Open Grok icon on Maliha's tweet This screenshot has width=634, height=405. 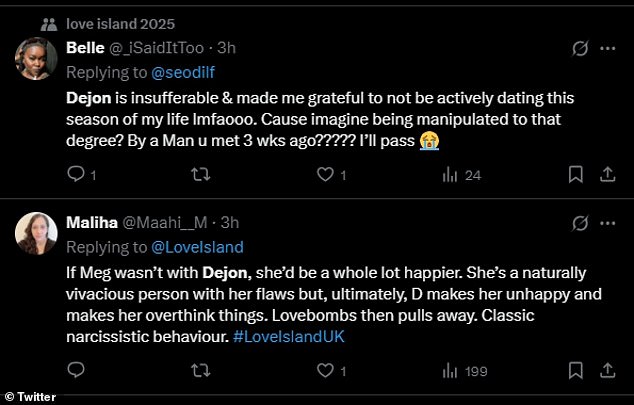(578, 224)
